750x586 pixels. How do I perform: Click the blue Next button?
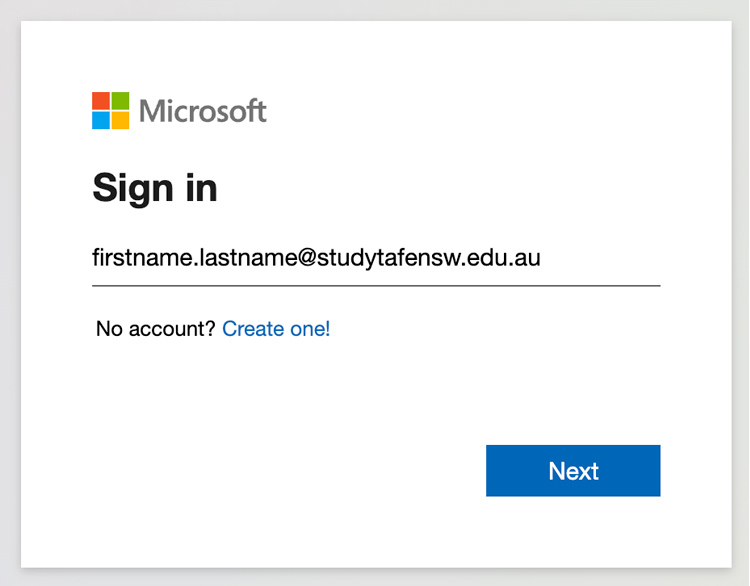pos(573,471)
